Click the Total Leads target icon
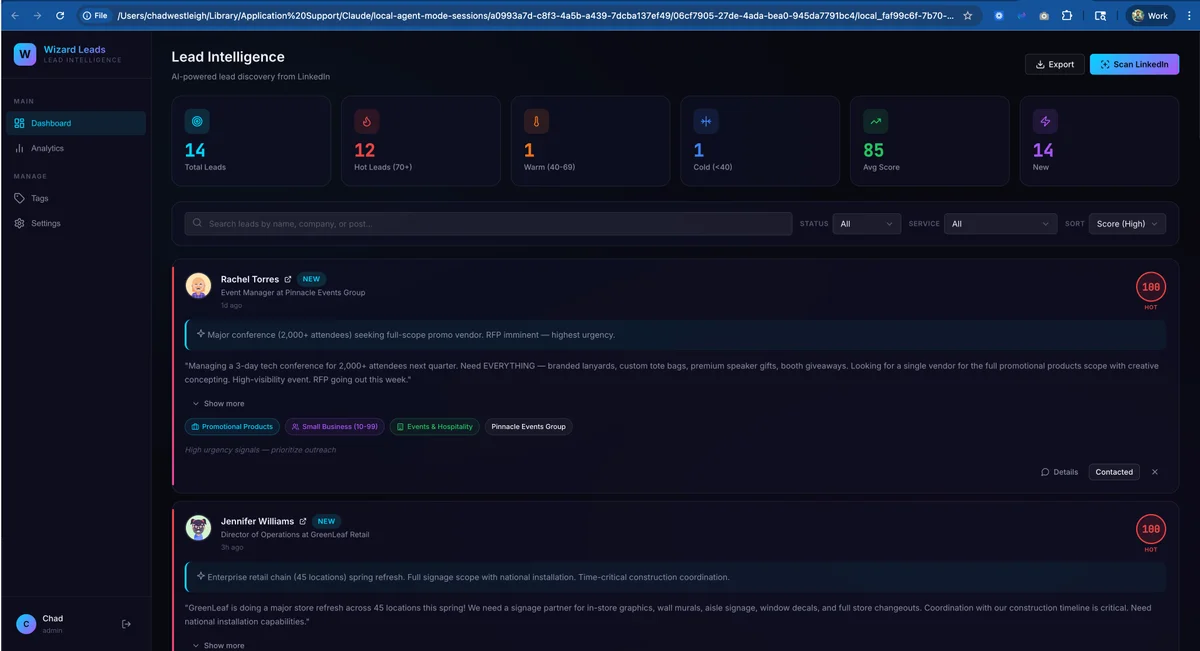Screen dimensions: 1200x651 coord(197,121)
